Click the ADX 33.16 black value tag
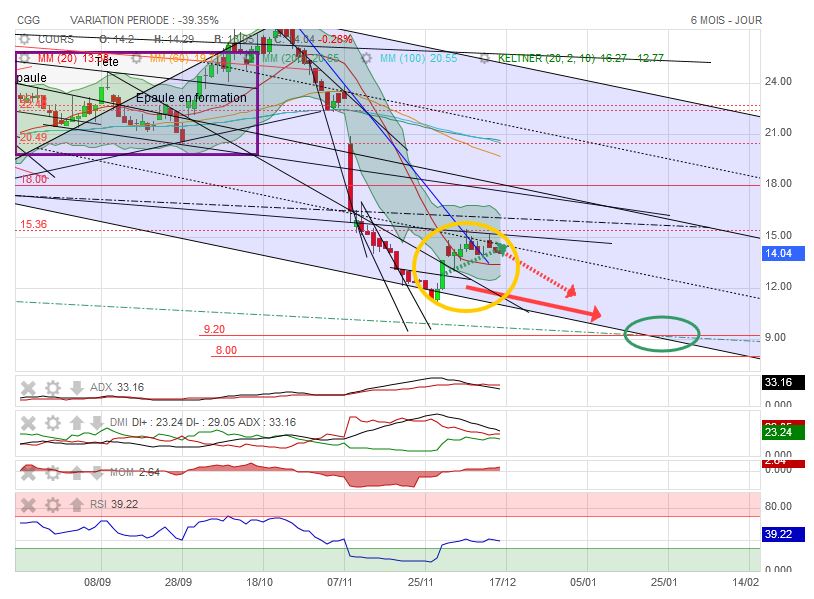814x599 pixels. [783, 383]
